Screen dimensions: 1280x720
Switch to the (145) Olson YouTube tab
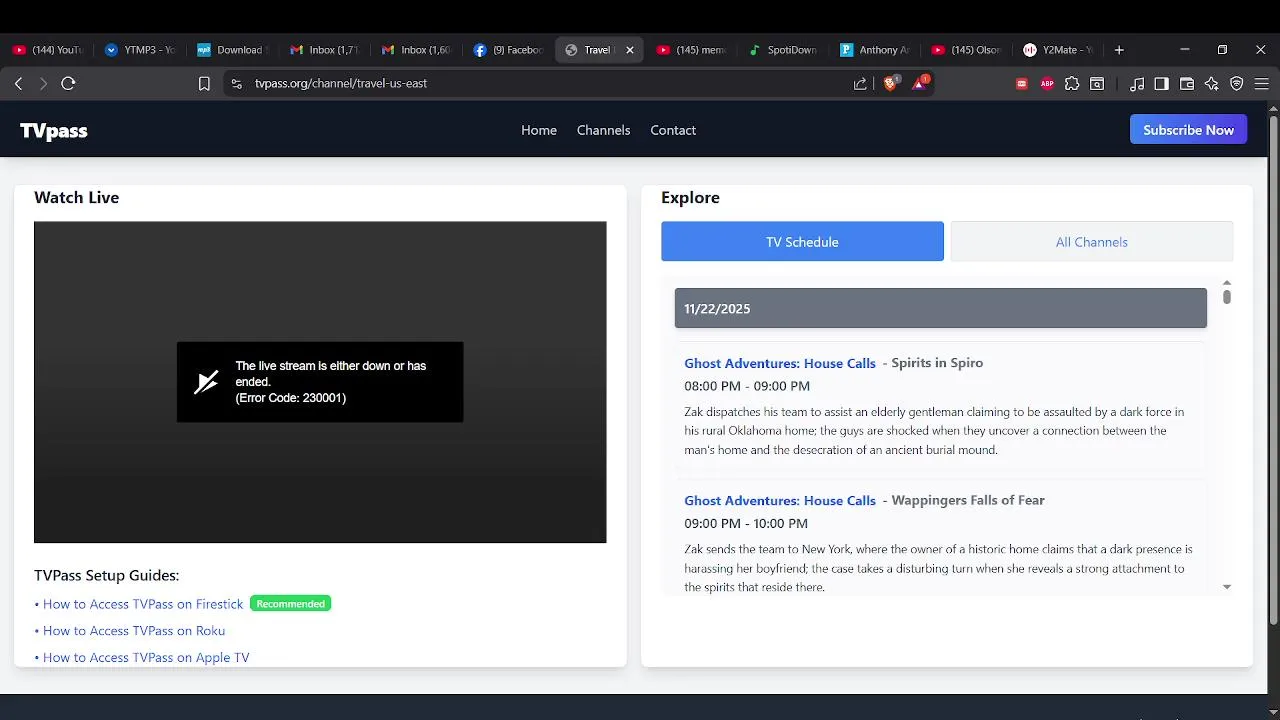(967, 50)
